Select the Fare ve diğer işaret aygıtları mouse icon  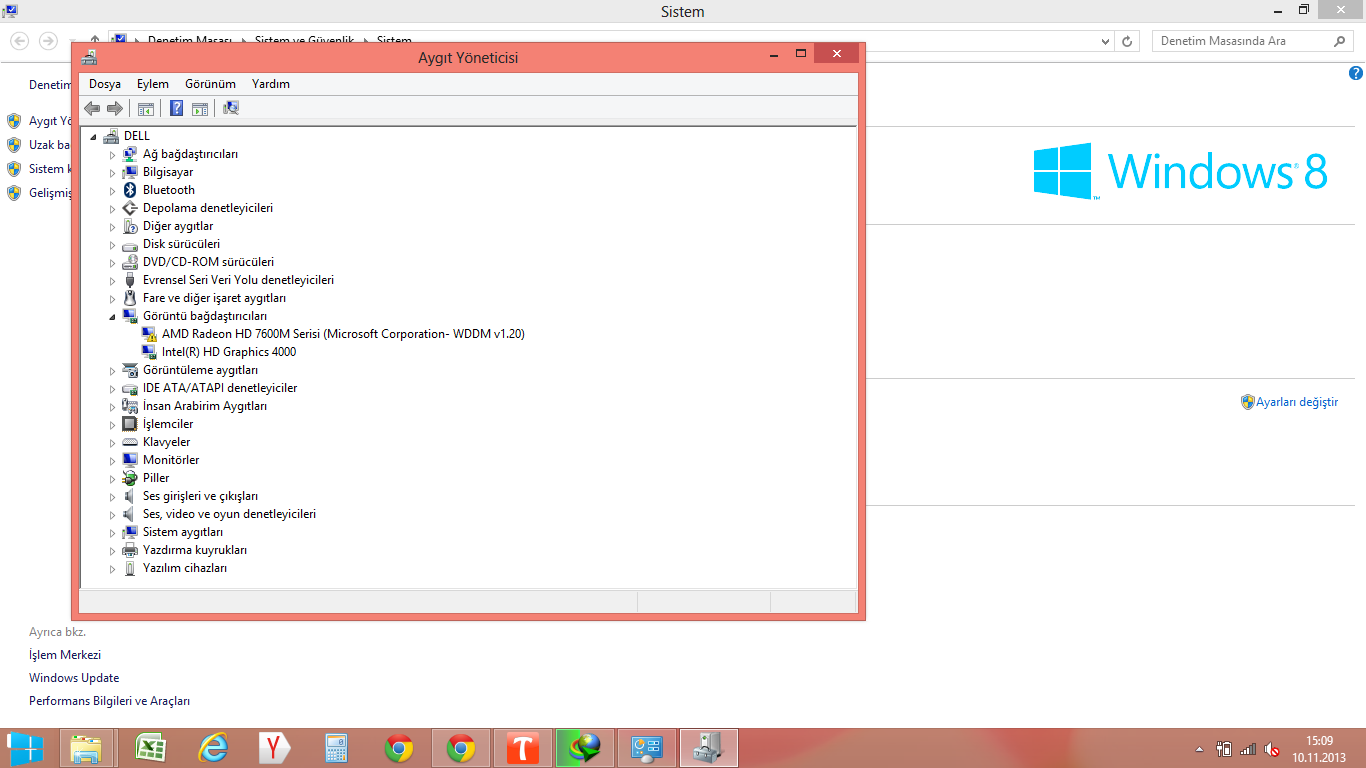tap(129, 298)
